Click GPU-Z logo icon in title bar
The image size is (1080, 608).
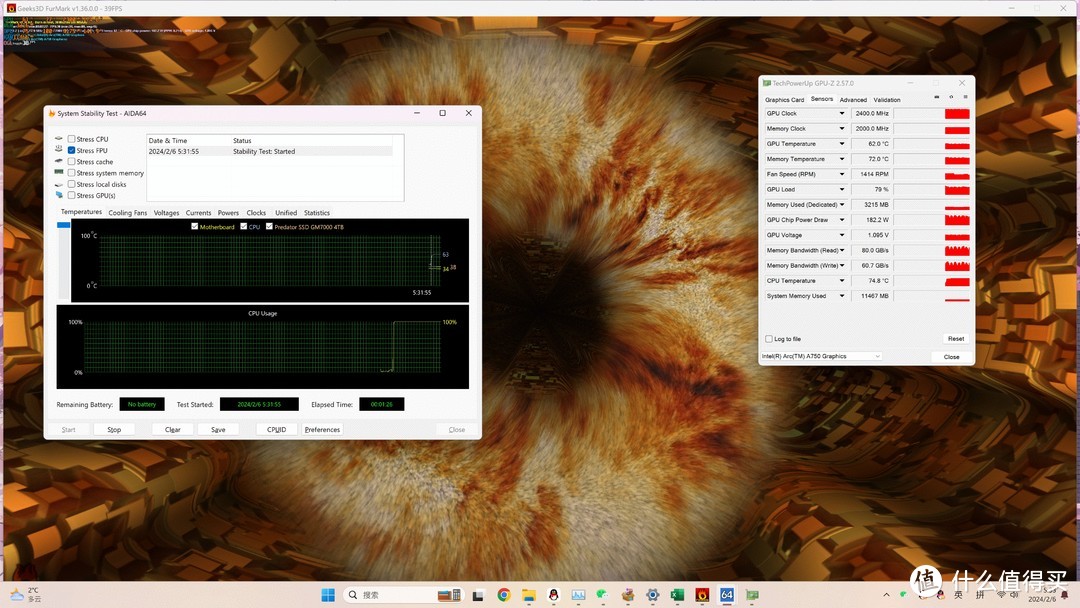[767, 83]
